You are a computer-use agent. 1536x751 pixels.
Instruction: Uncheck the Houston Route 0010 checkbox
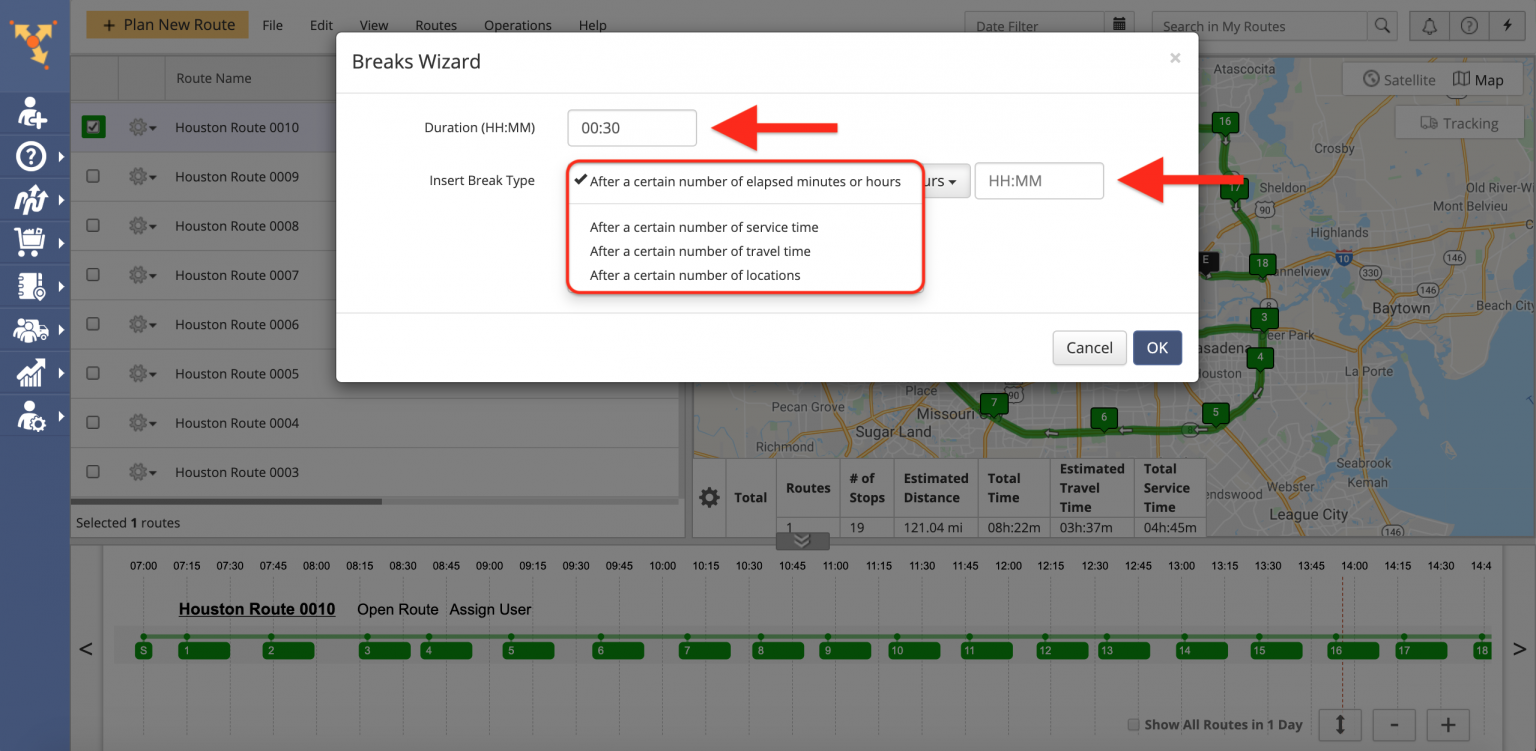[x=93, y=127]
